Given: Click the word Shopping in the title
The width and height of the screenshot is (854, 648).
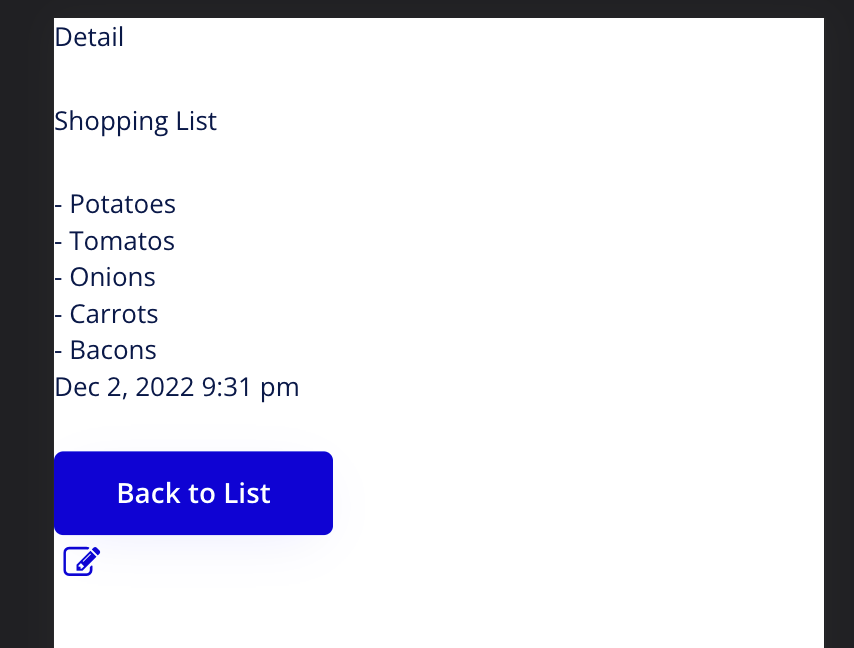Looking at the screenshot, I should (x=110, y=122).
